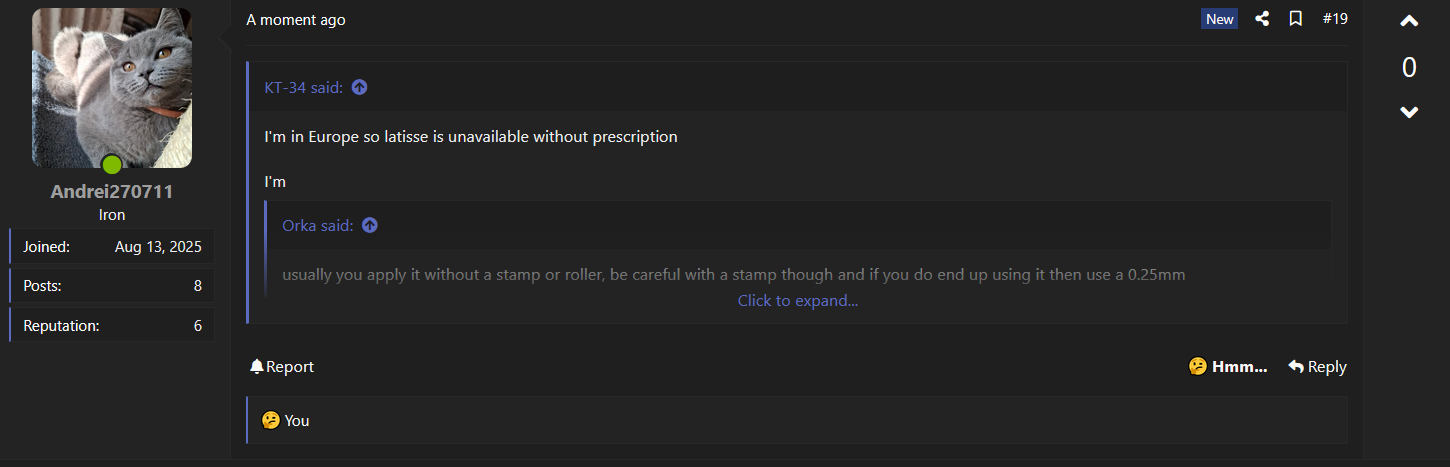Viewport: 1450px width, 467px height.
Task: Downvote the post with the down arrow
Action: coord(1409,112)
